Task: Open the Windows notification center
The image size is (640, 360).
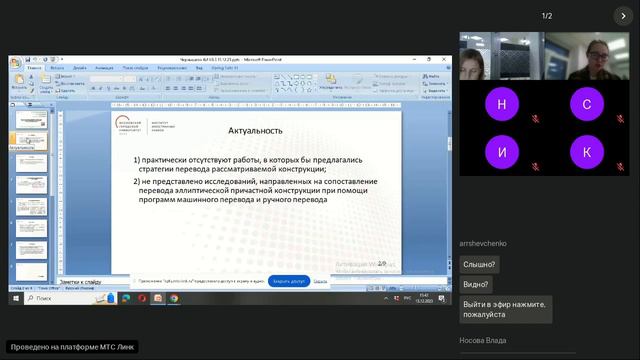Action: [x=442, y=299]
